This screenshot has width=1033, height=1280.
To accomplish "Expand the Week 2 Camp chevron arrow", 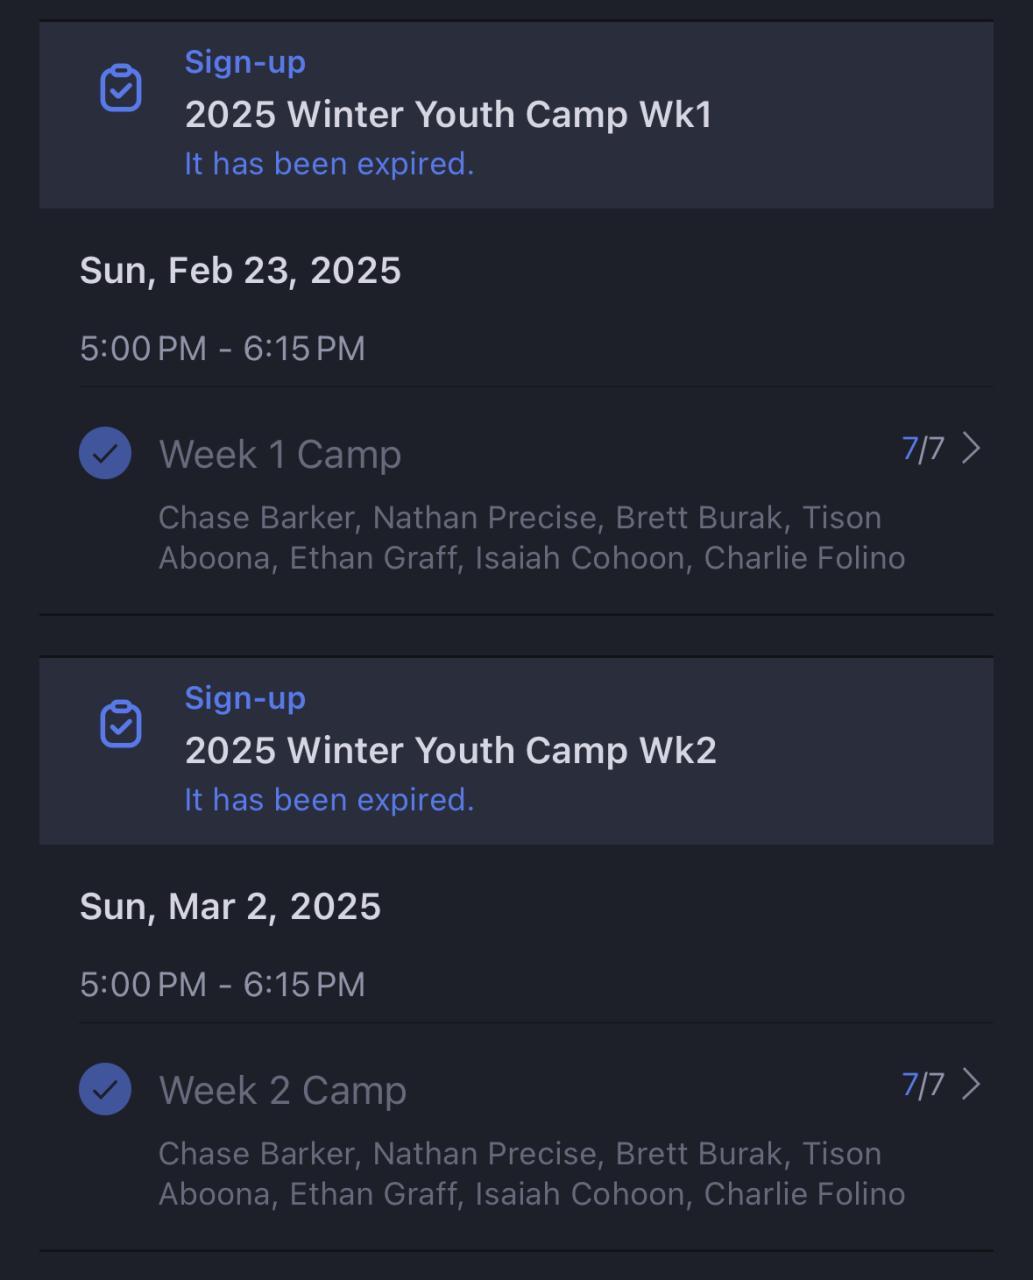I will tap(970, 1084).
